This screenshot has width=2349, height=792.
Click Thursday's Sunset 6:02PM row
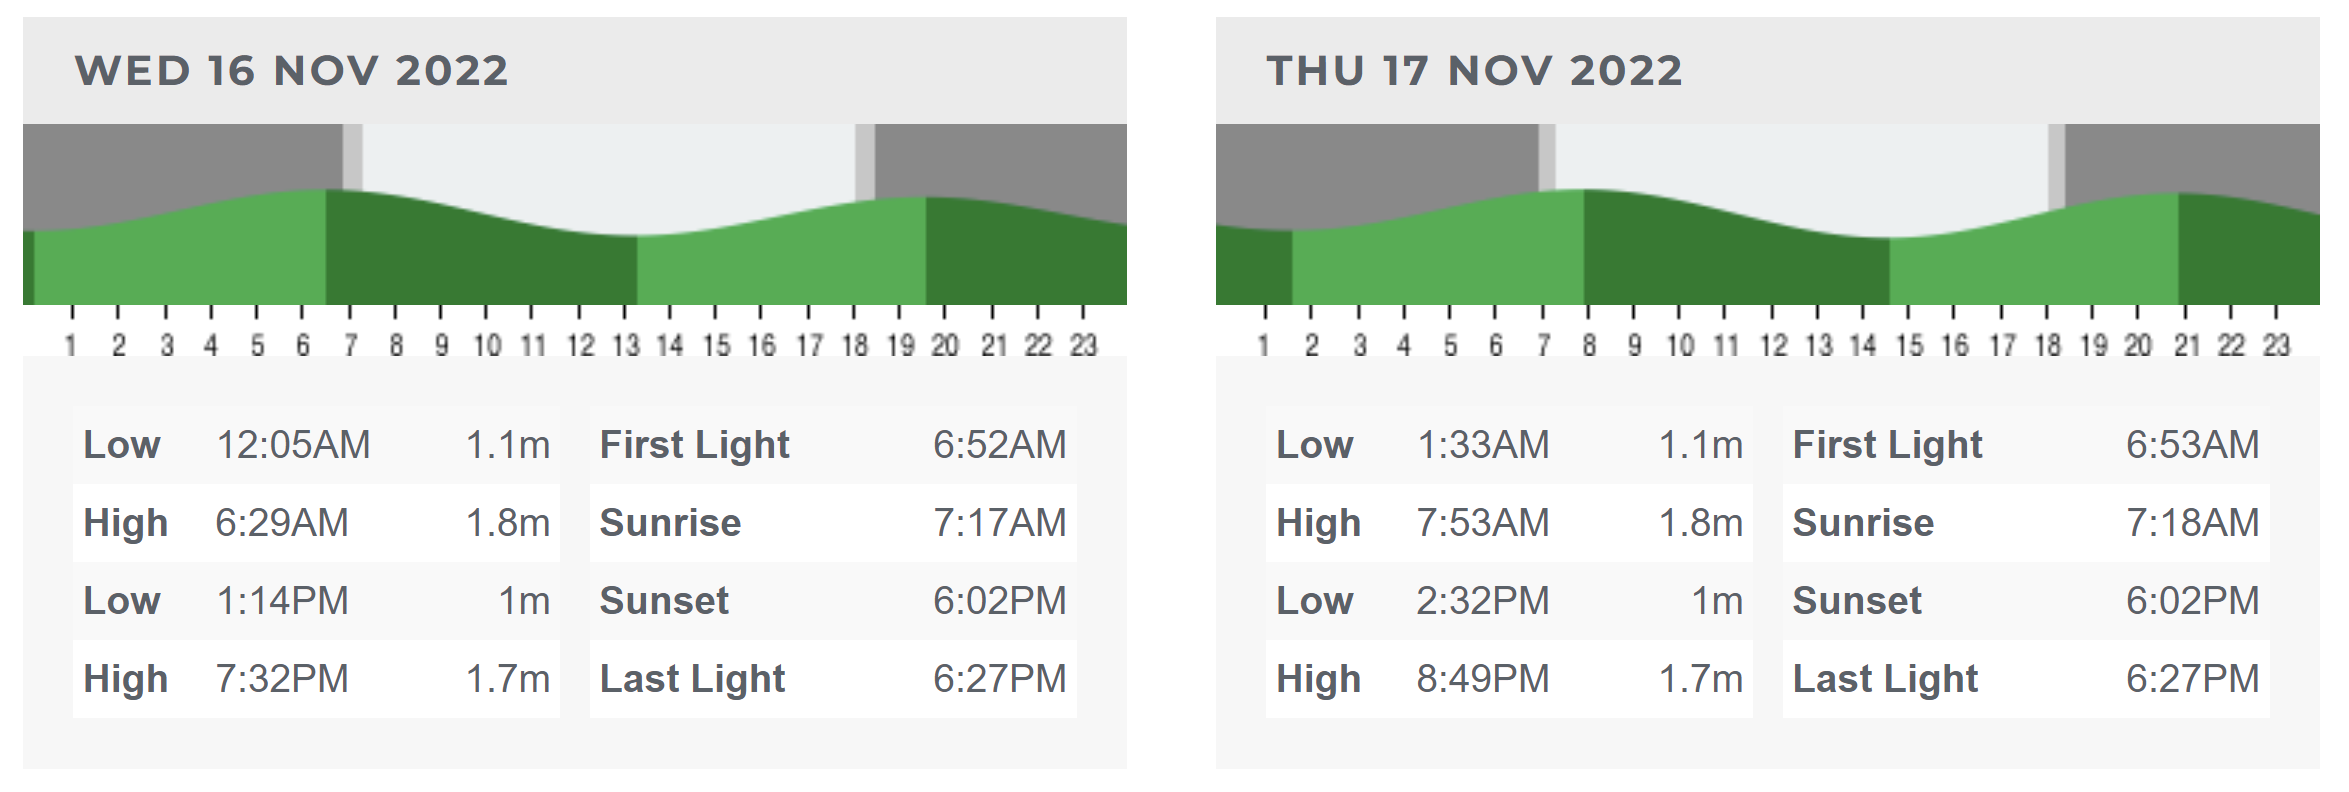(x=2026, y=601)
